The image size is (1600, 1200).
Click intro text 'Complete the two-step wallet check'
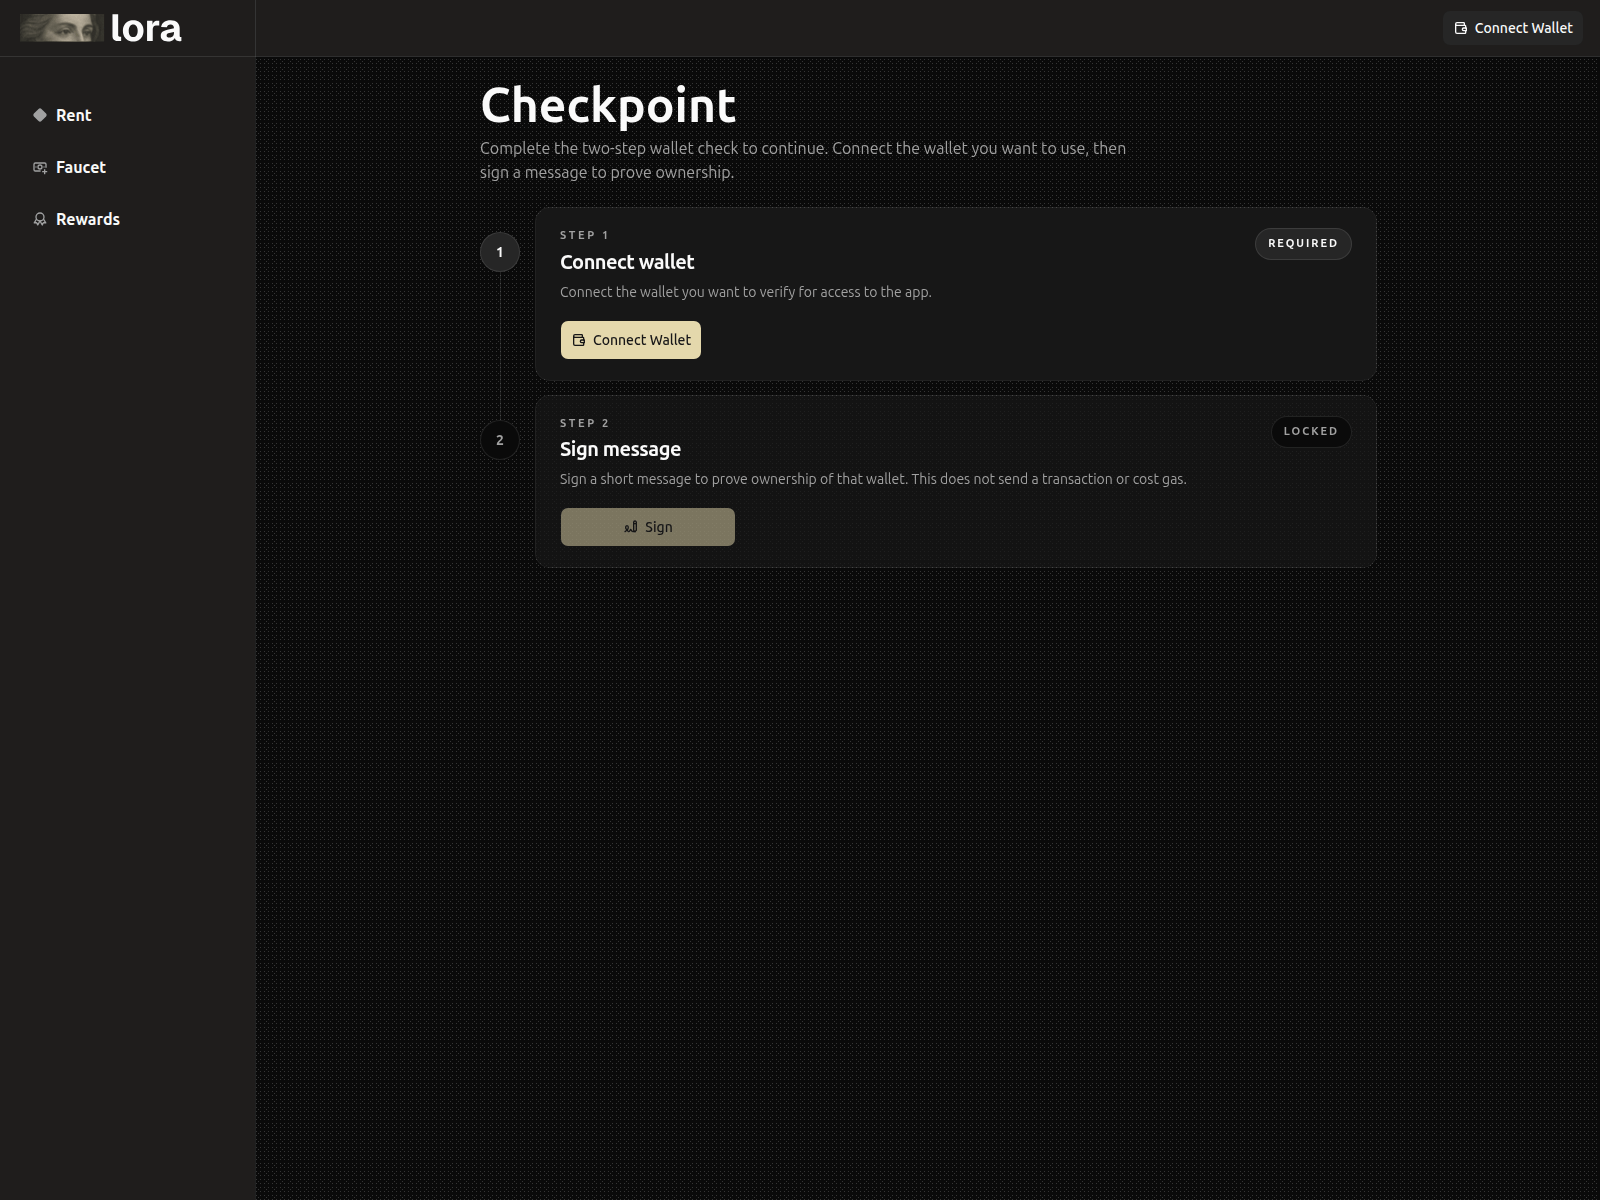609,148
